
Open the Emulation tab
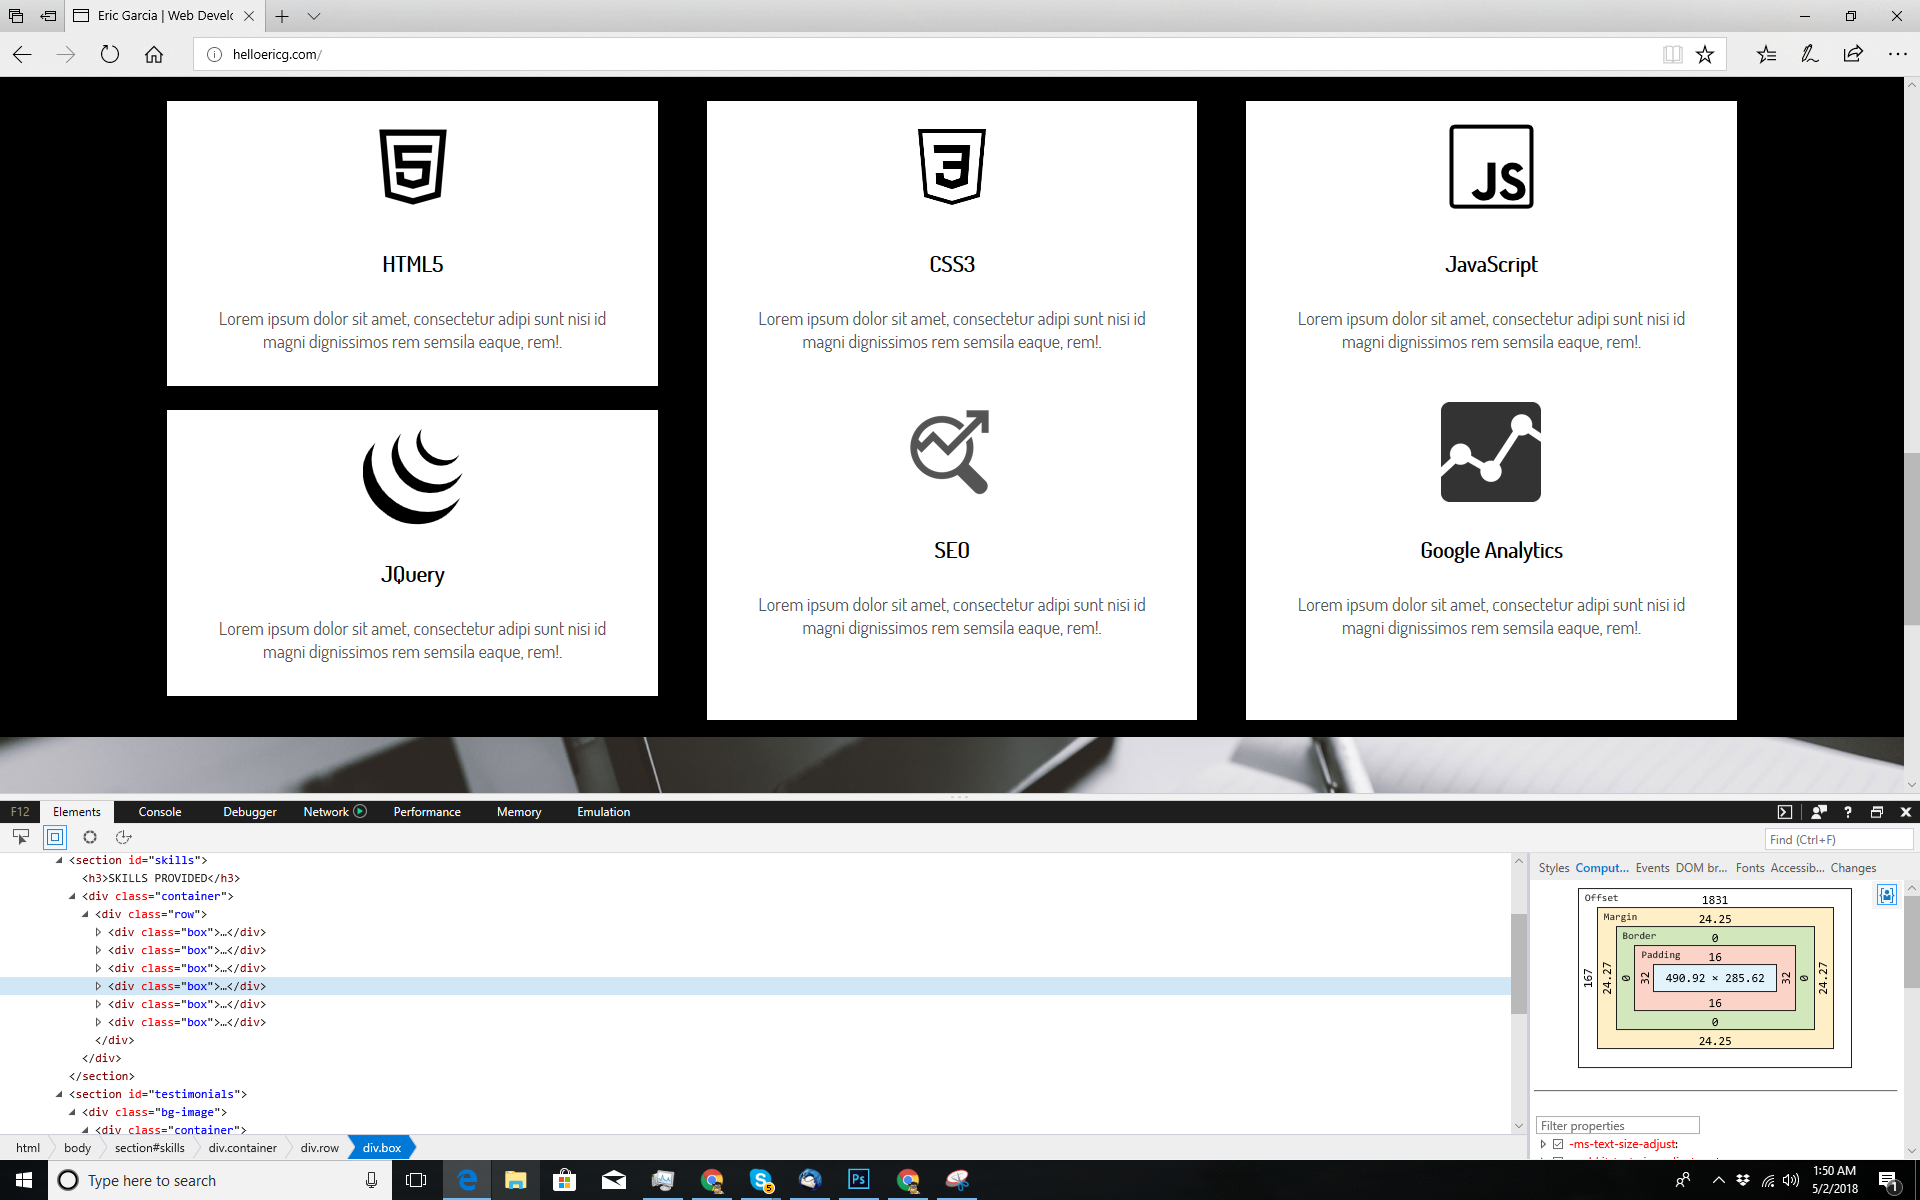[604, 812]
